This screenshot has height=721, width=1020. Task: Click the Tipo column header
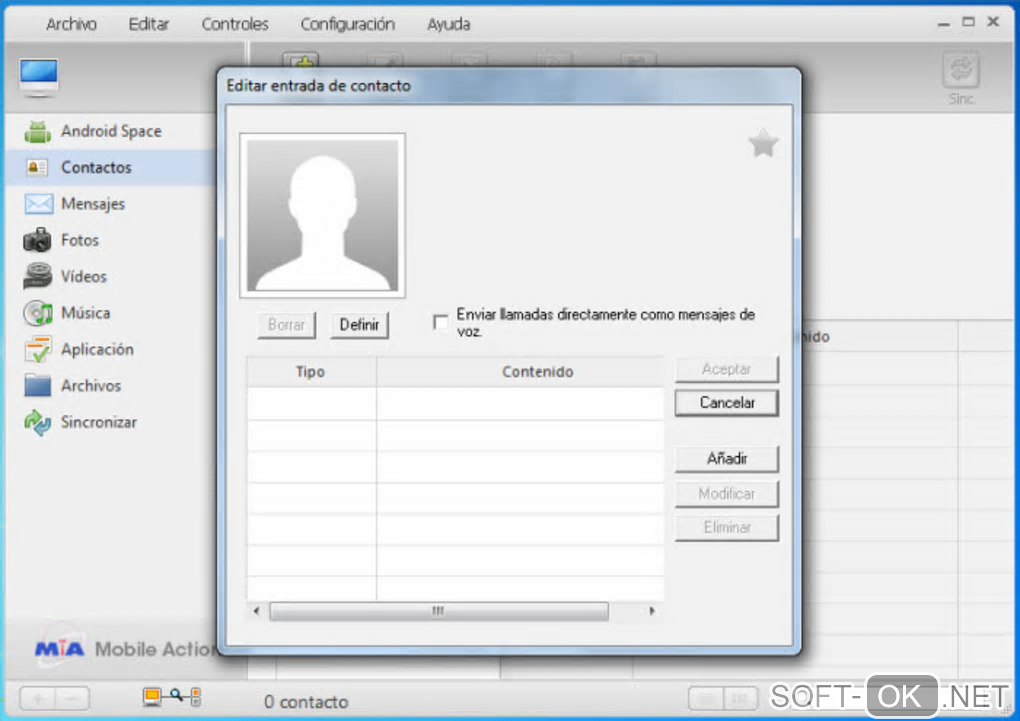tap(311, 372)
